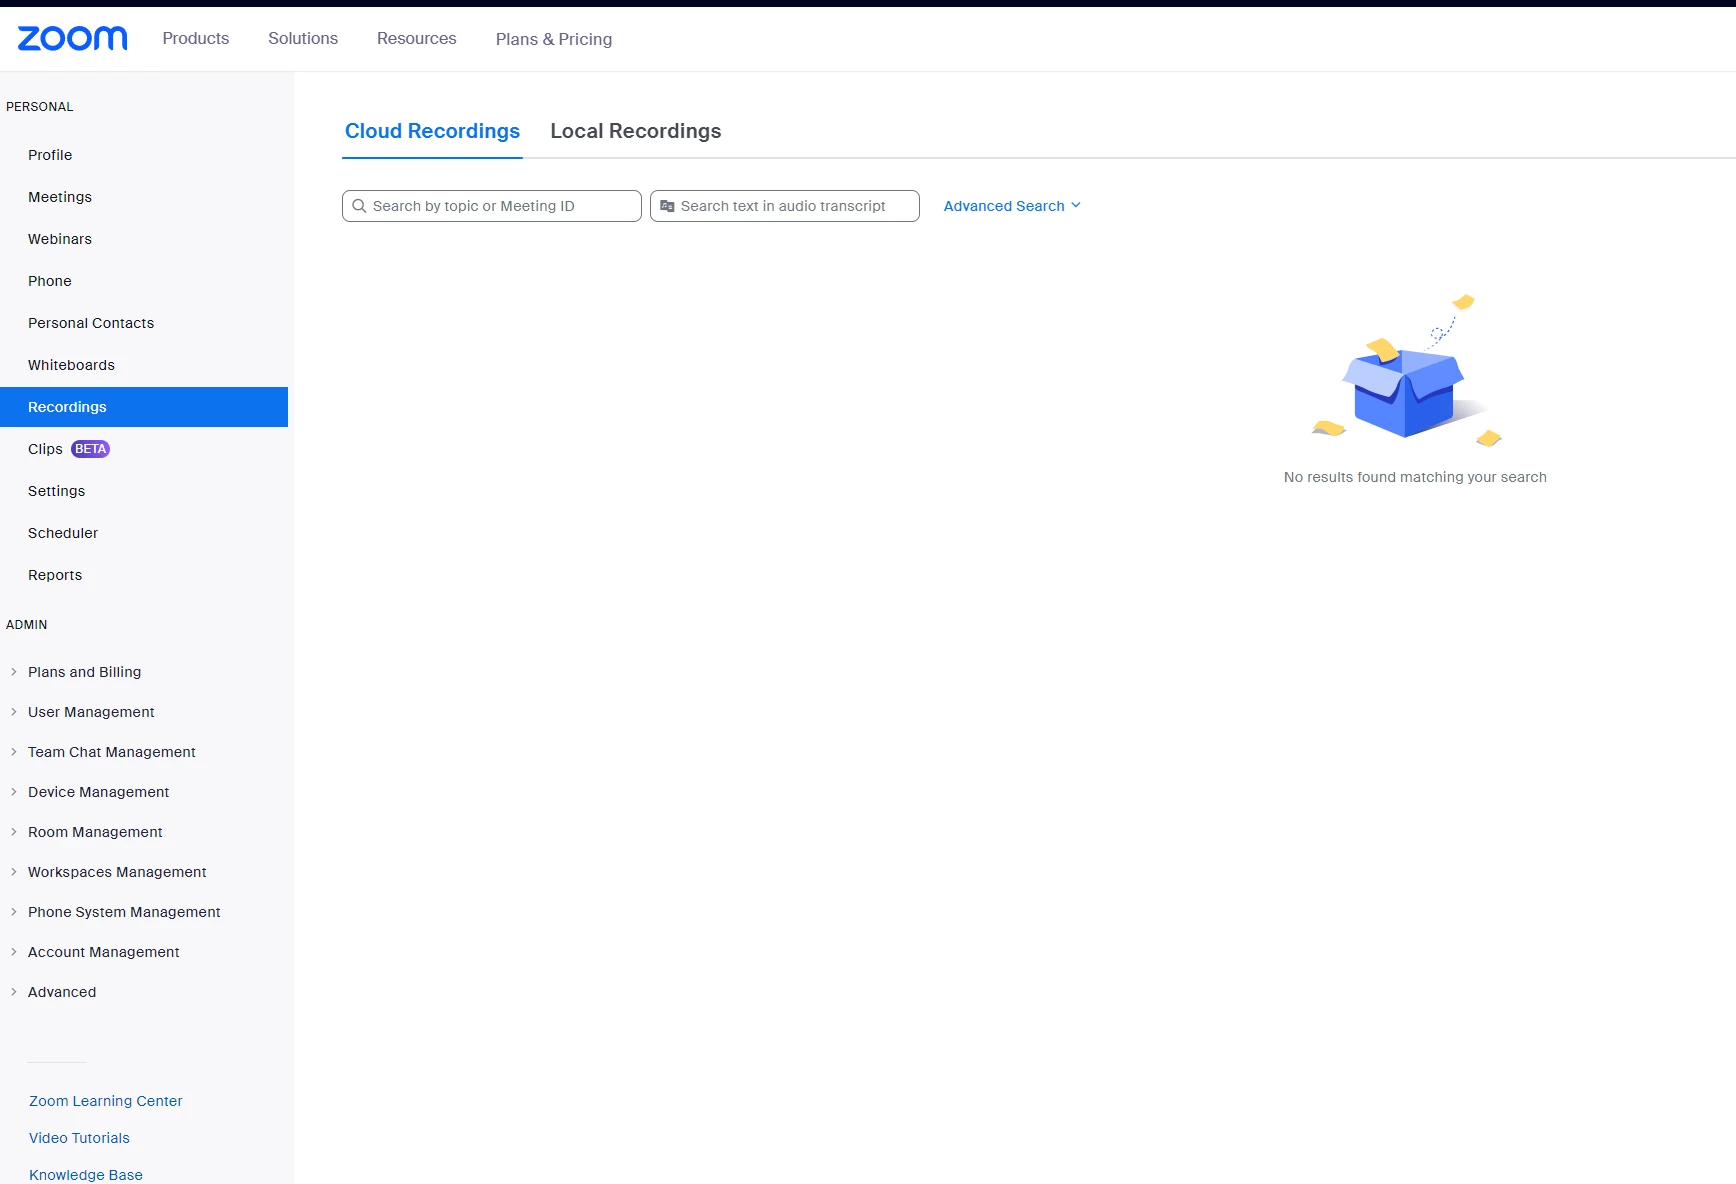The width and height of the screenshot is (1736, 1184).
Task: Select Recordings in the sidebar
Action: (x=144, y=407)
